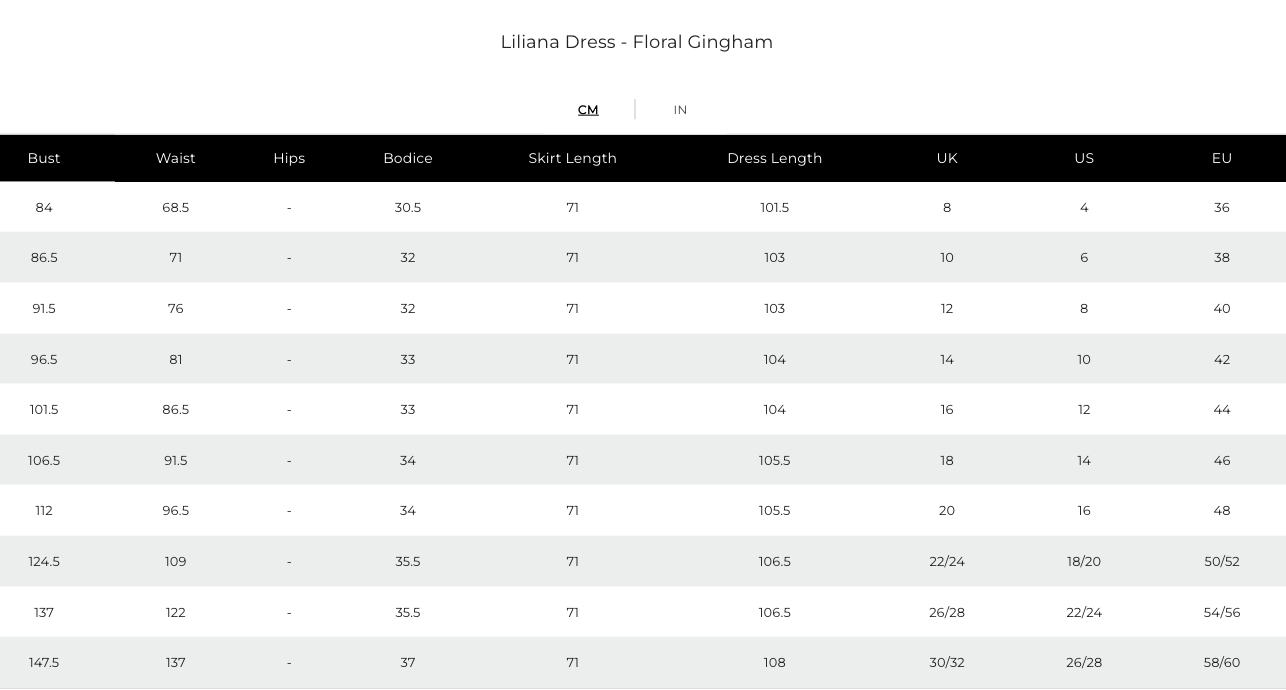The image size is (1286, 690).
Task: Click the US size column header
Action: [1084, 158]
